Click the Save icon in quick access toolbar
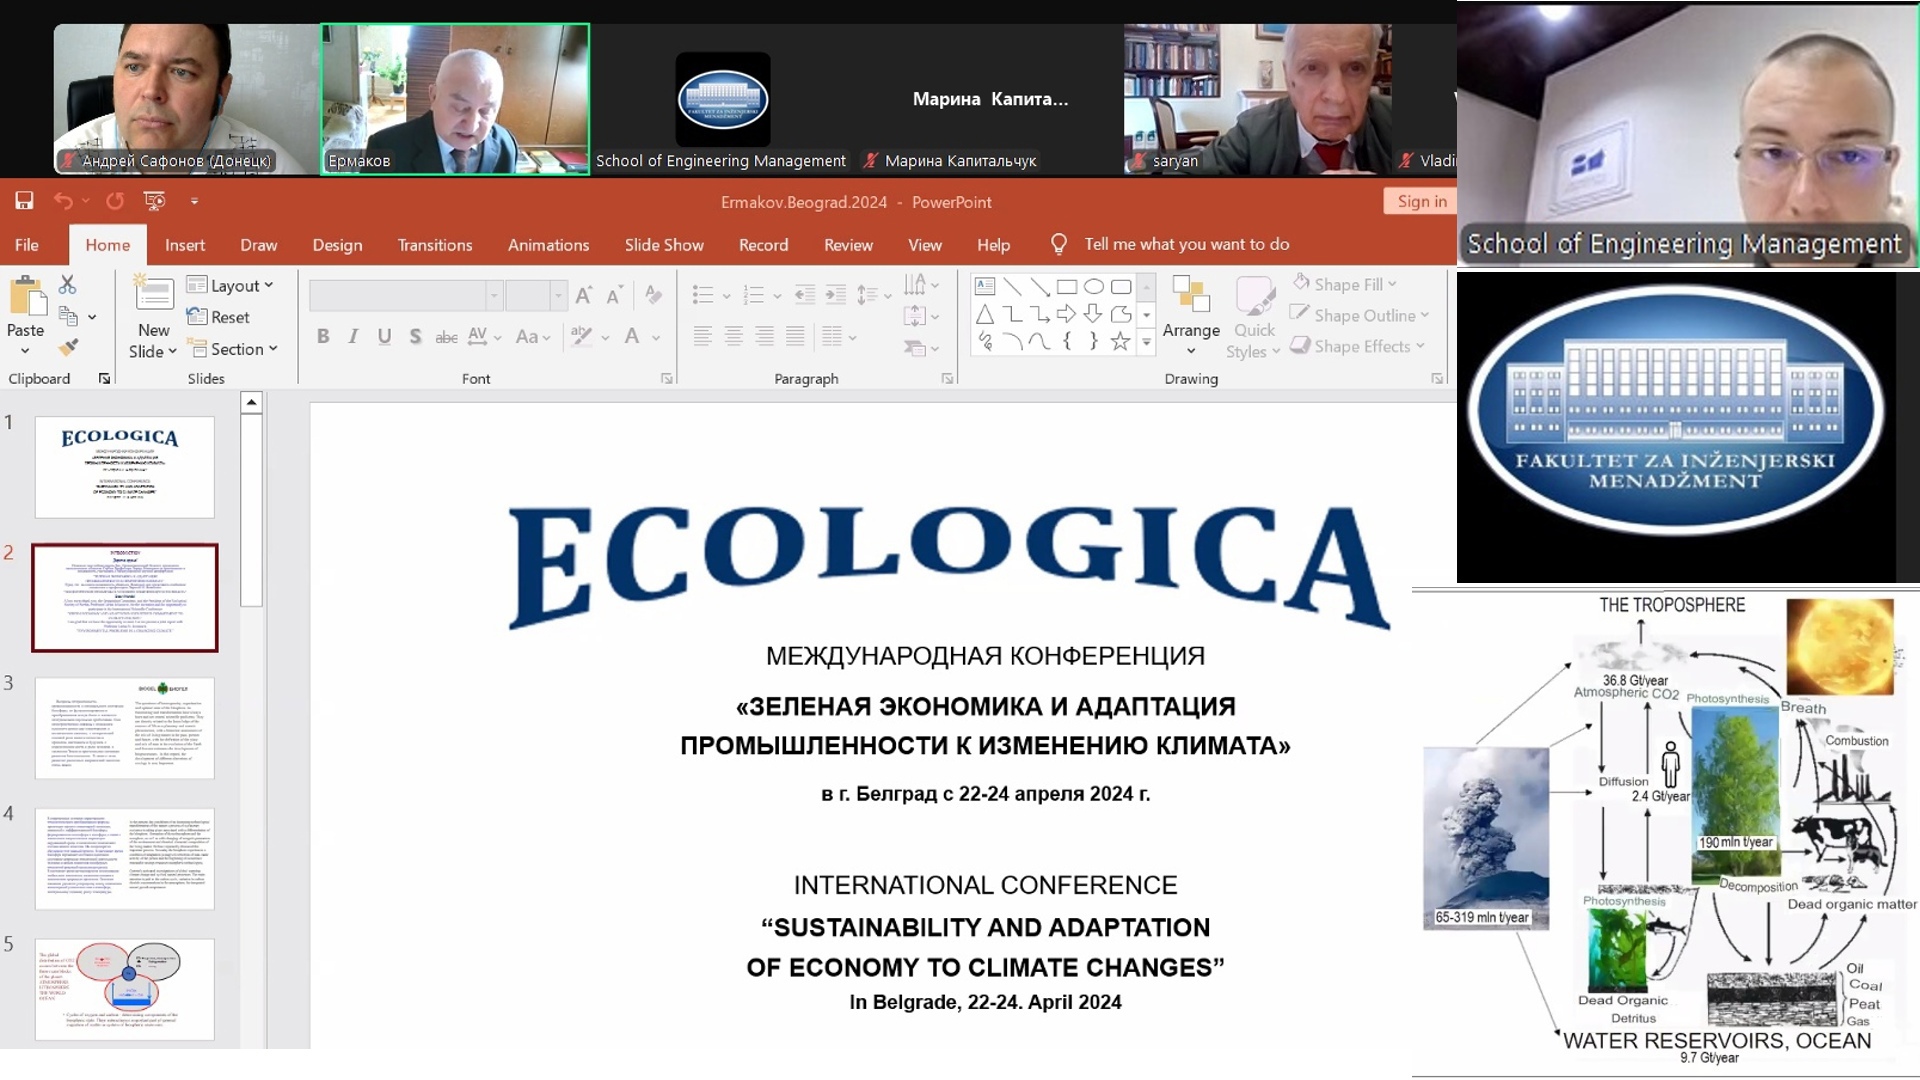 click(24, 201)
